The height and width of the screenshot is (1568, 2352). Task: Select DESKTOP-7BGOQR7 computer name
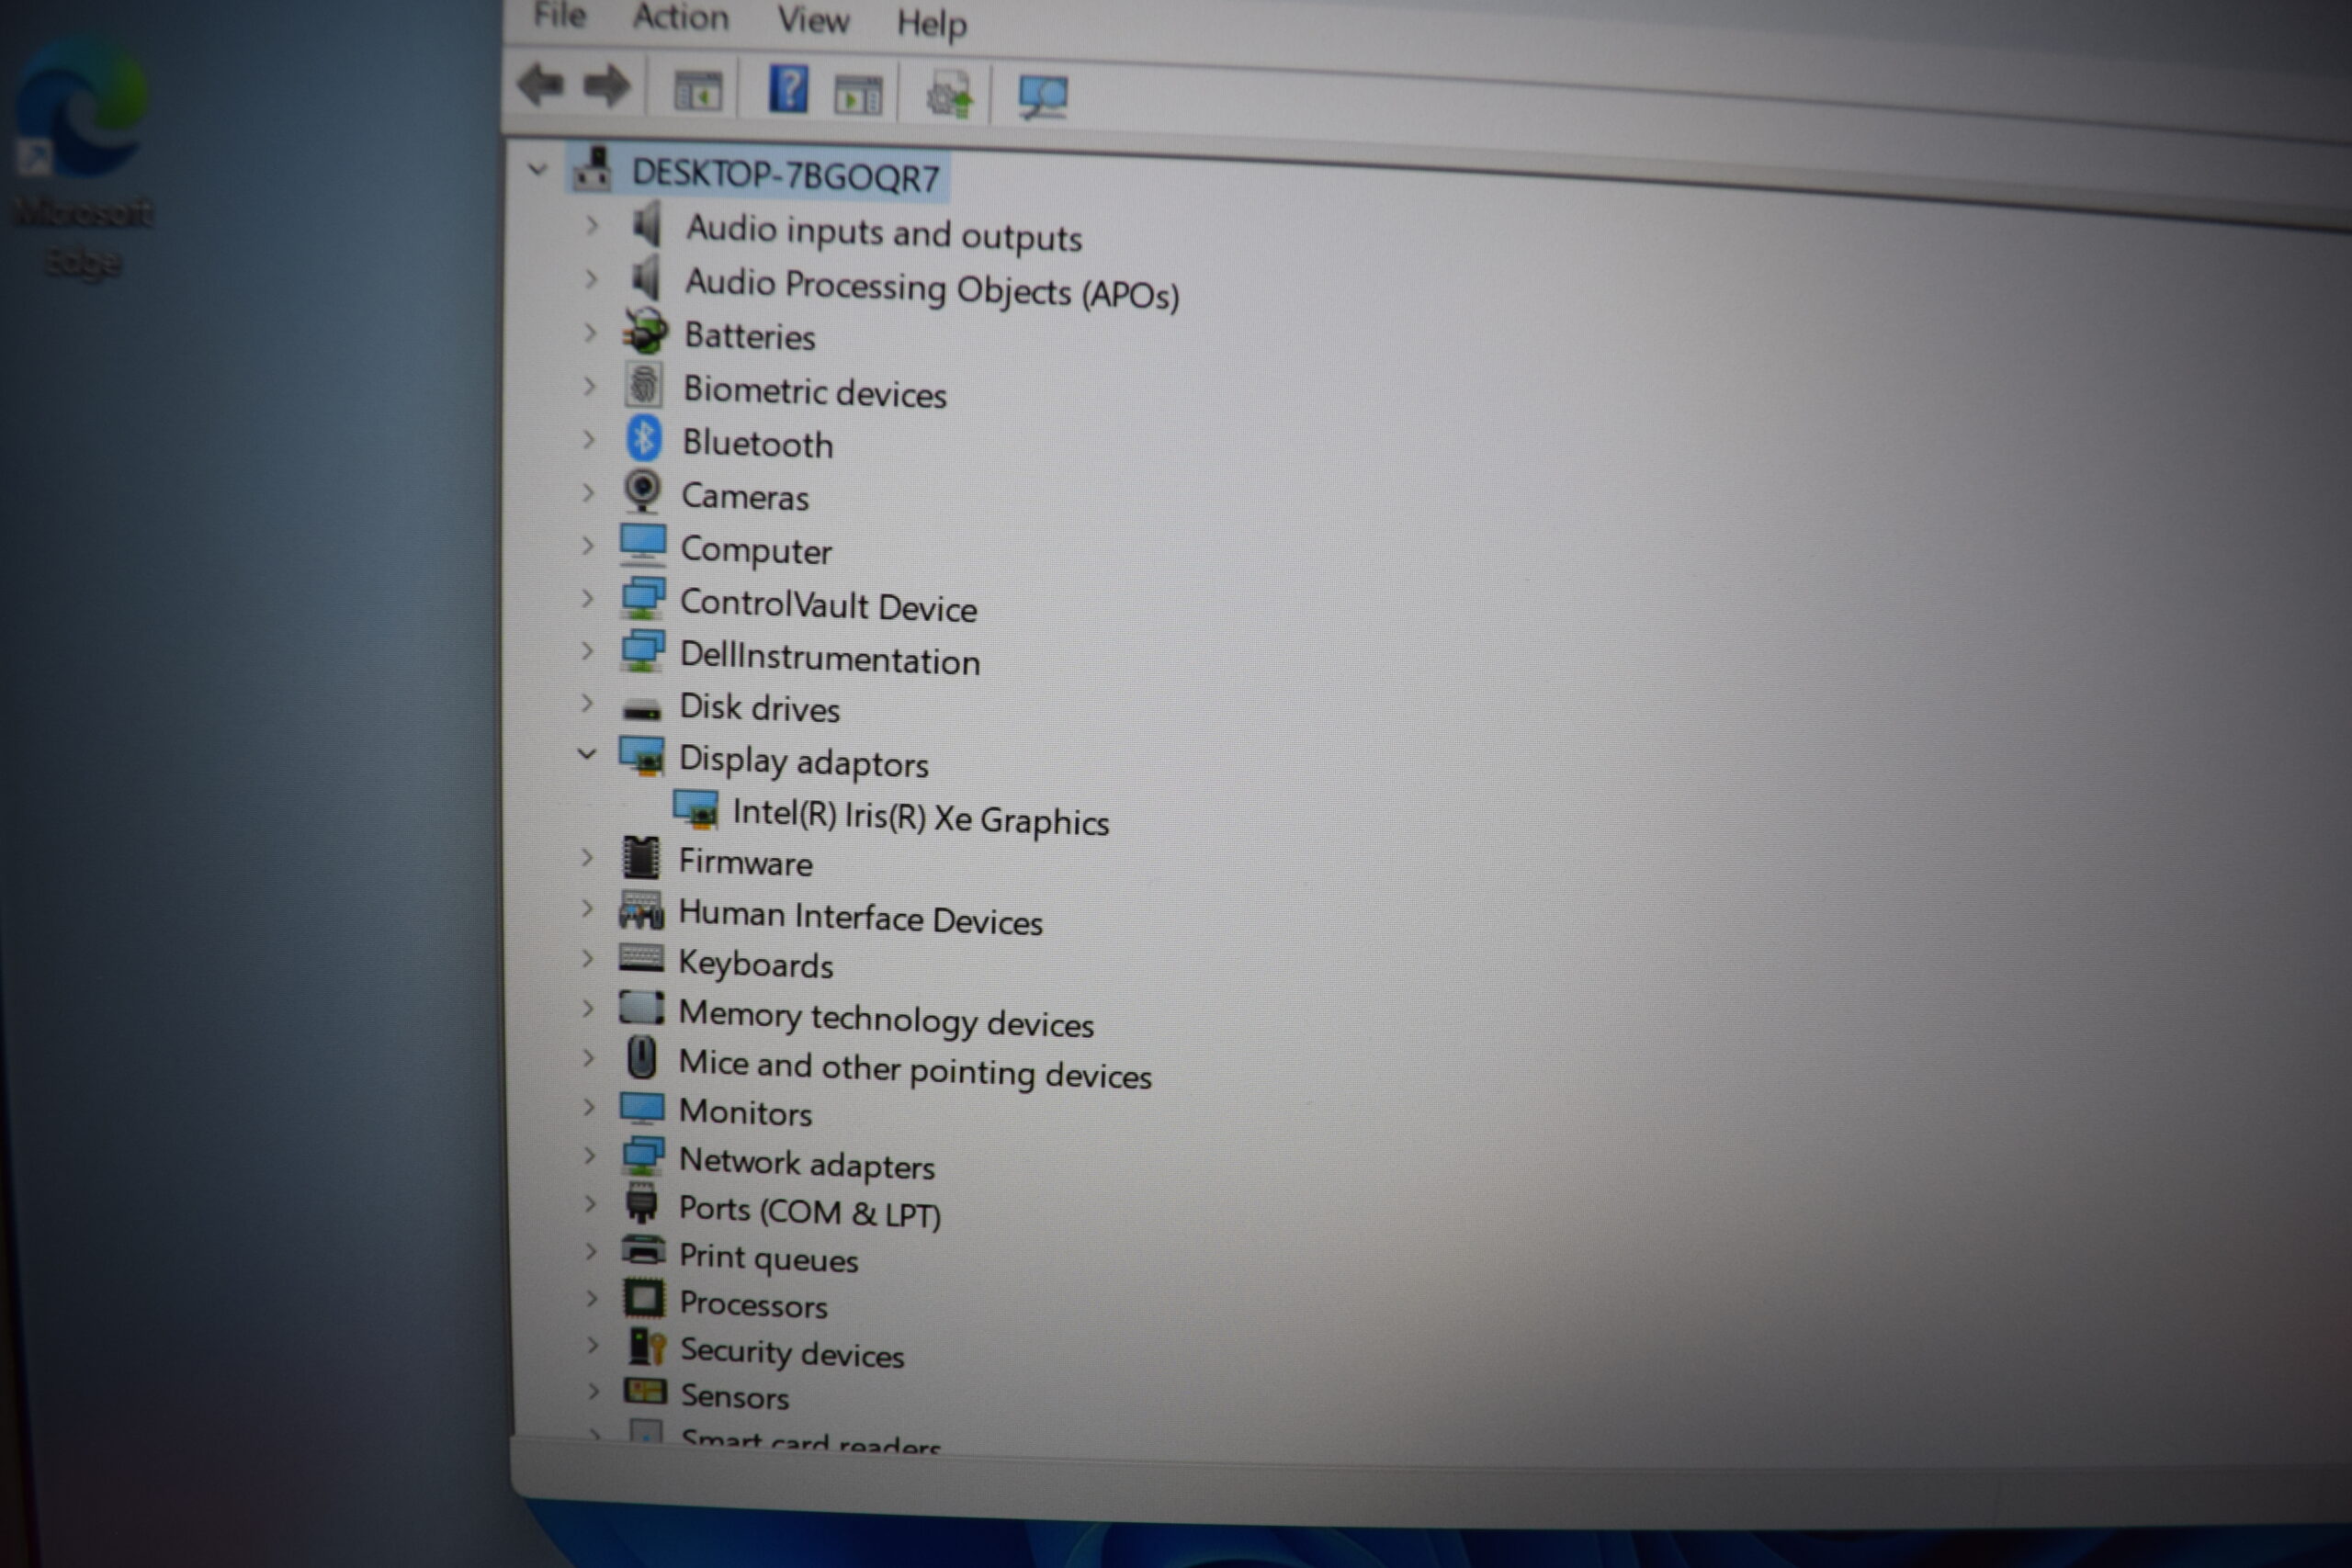click(x=785, y=175)
